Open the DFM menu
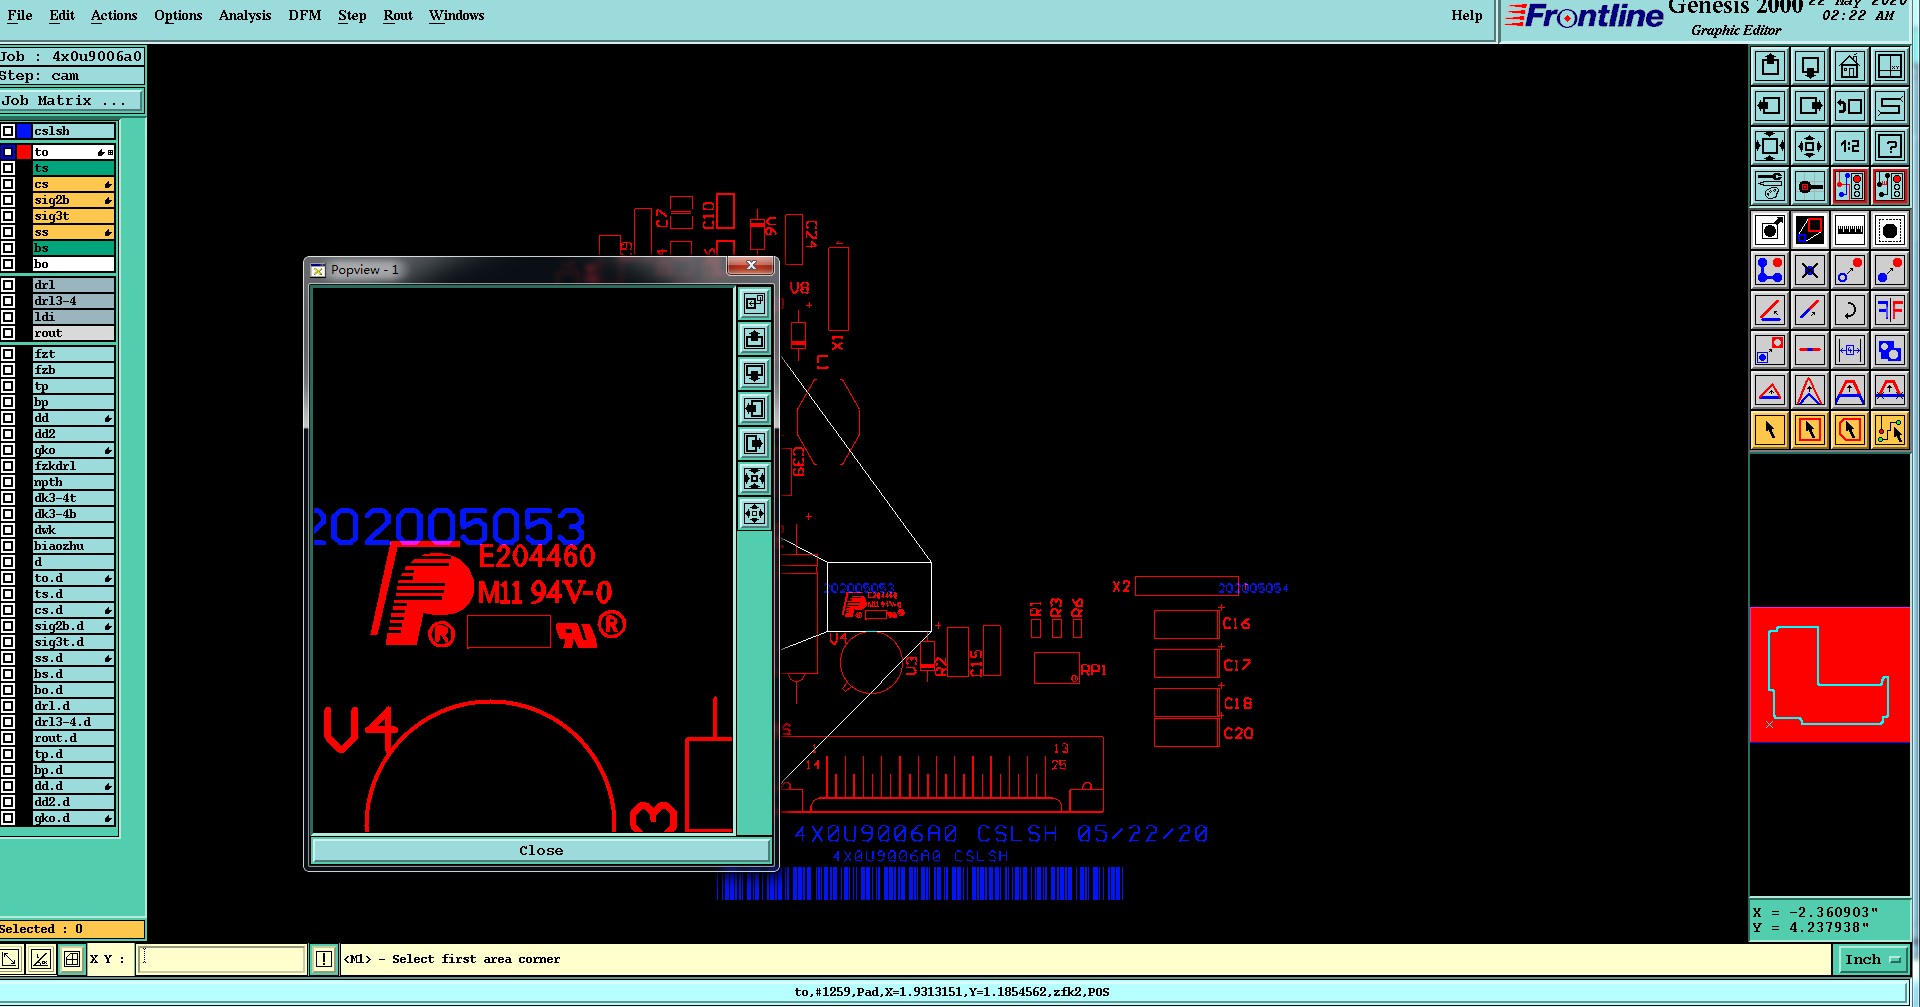This screenshot has width=1920, height=1007. pyautogui.click(x=305, y=15)
